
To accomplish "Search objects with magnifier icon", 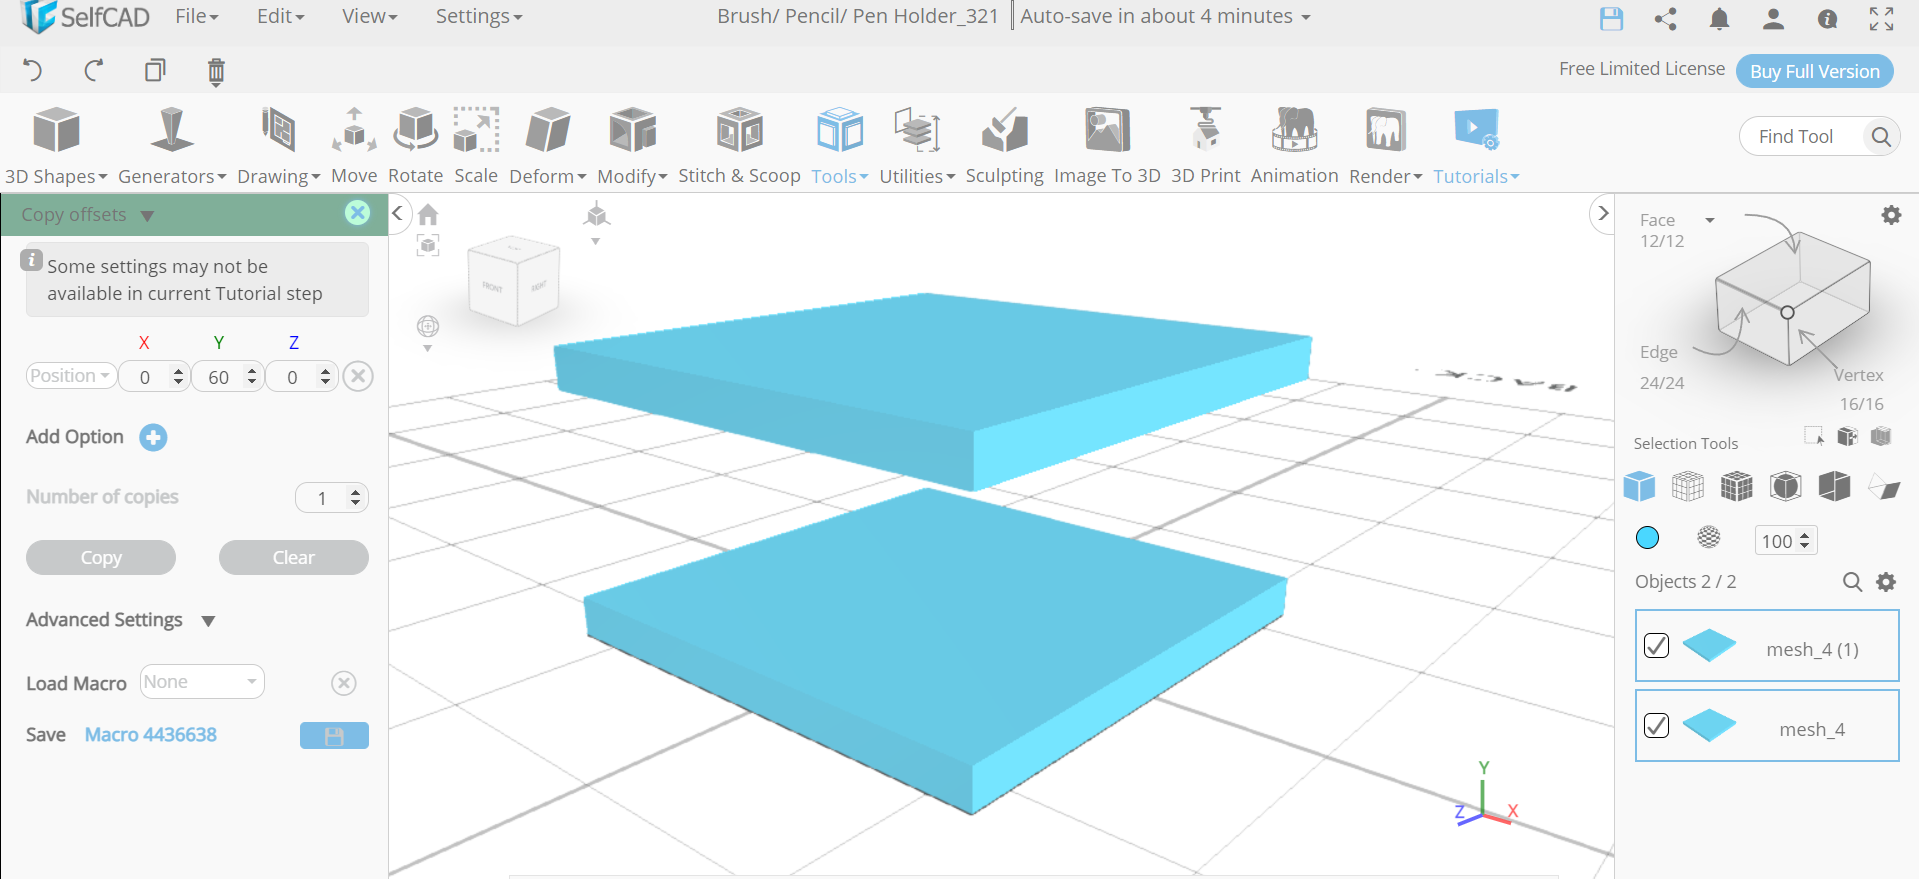I will pos(1852,582).
